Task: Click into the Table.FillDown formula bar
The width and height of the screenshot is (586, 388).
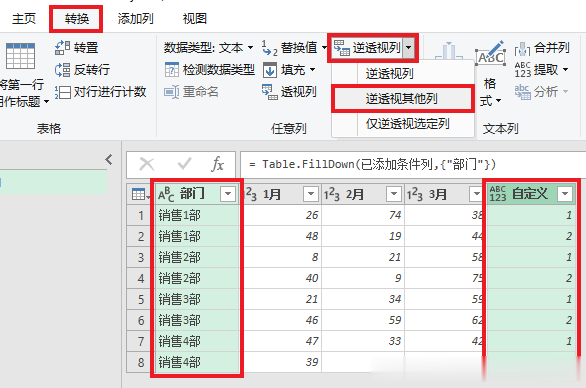Action: click(x=413, y=164)
